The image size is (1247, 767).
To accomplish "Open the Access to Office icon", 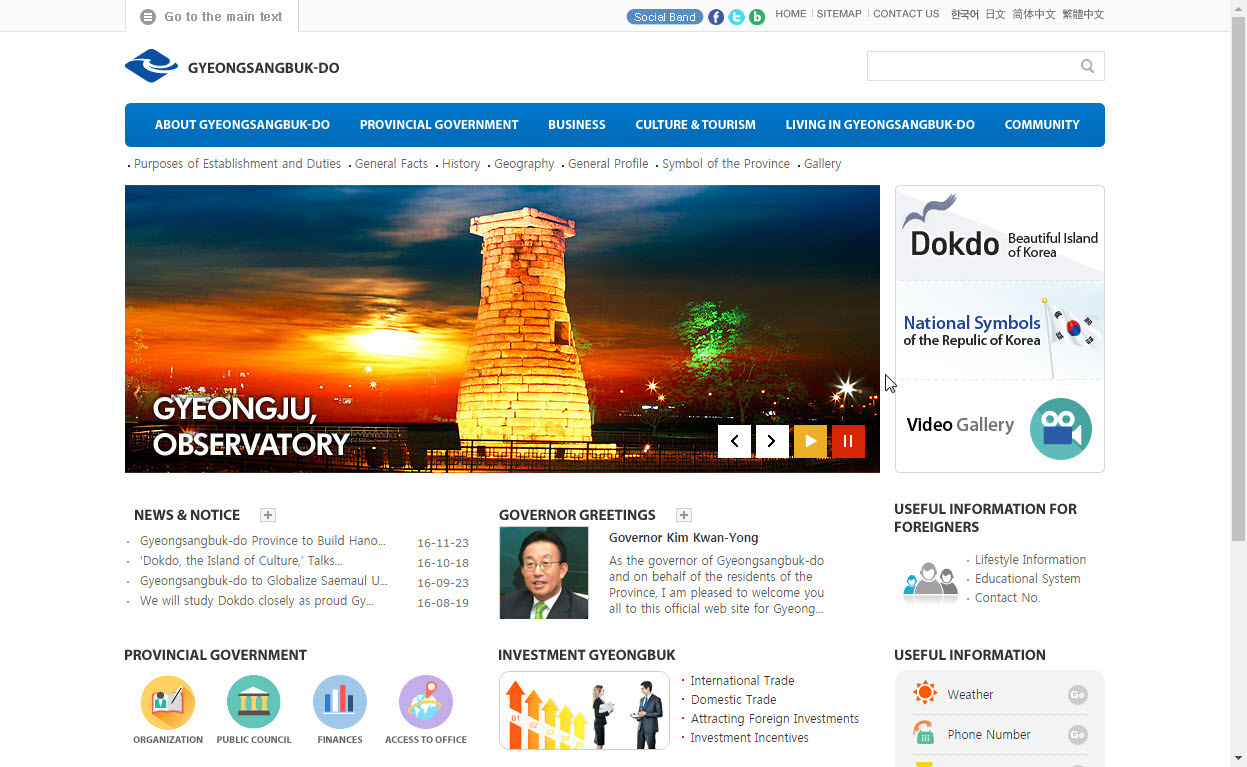I will pos(426,702).
